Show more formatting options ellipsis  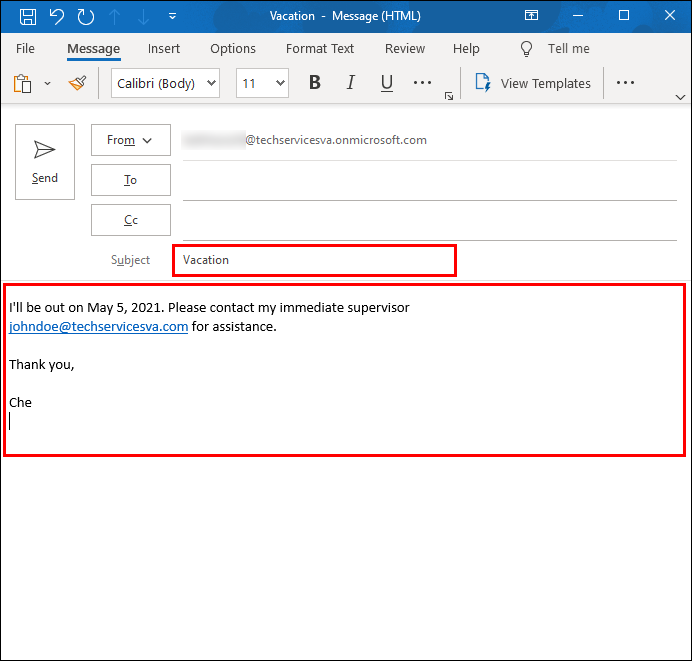point(422,83)
